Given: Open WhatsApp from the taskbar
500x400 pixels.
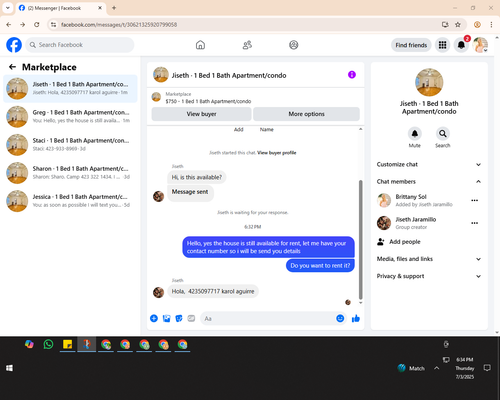Looking at the screenshot, I should 48,344.
